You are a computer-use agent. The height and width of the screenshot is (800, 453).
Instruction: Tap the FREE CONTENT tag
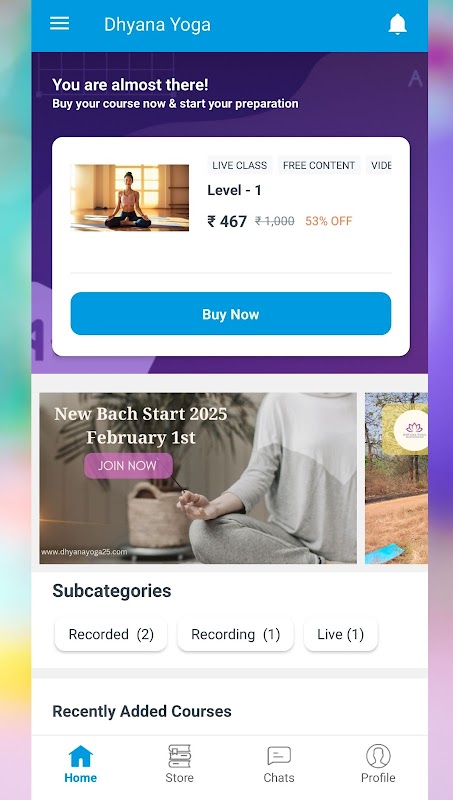(x=319, y=165)
